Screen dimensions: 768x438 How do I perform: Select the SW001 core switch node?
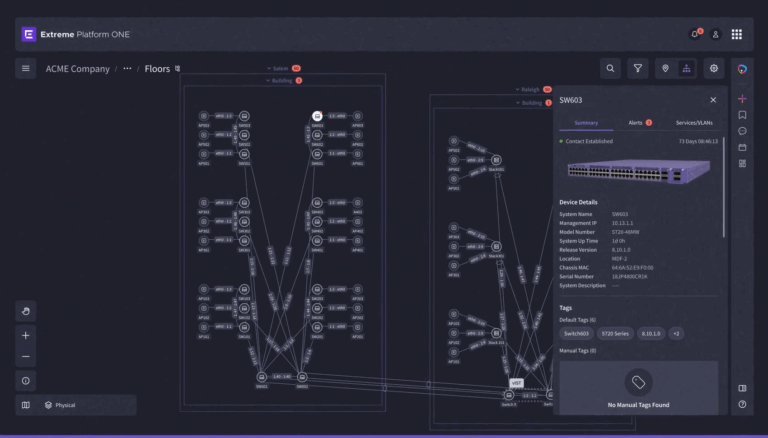coord(262,377)
